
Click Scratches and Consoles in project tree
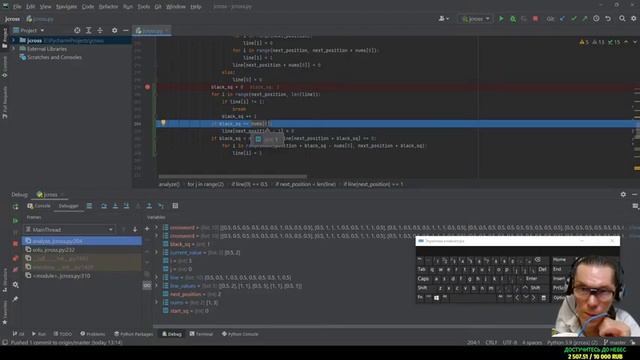54,57
